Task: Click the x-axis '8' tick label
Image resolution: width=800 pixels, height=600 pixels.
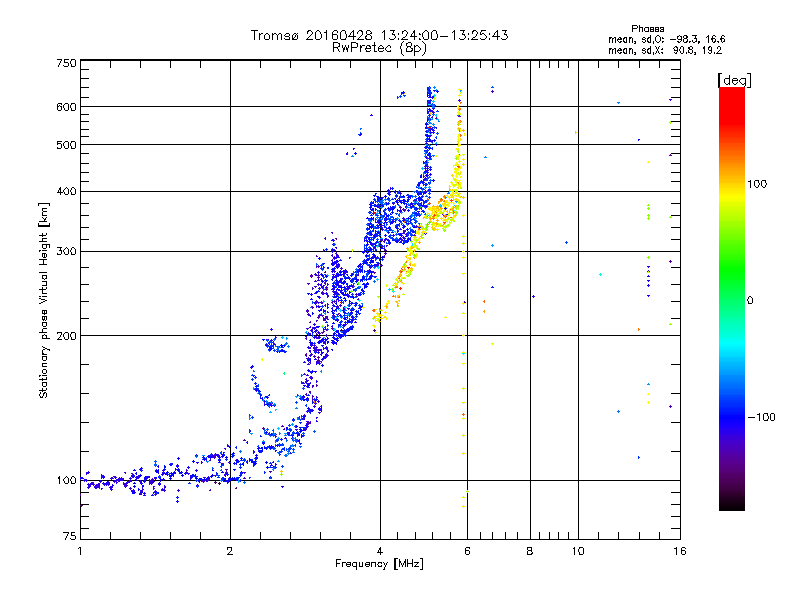Action: 530,551
